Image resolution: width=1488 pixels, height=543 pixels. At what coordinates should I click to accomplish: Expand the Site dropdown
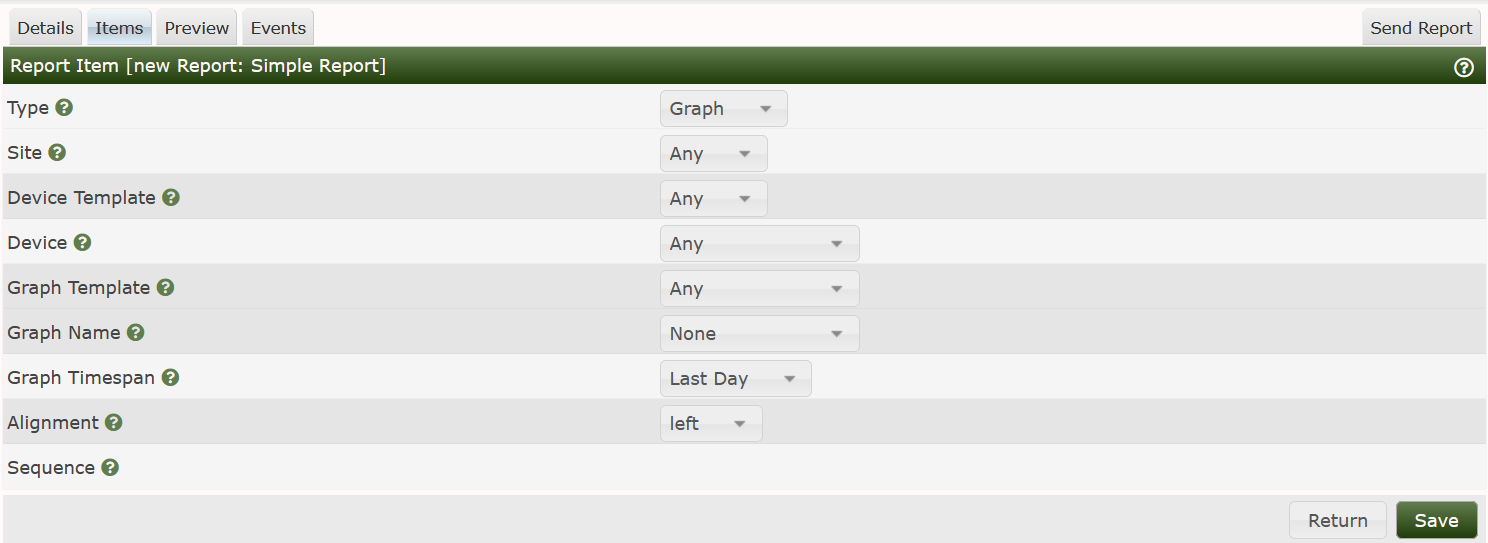click(713, 154)
